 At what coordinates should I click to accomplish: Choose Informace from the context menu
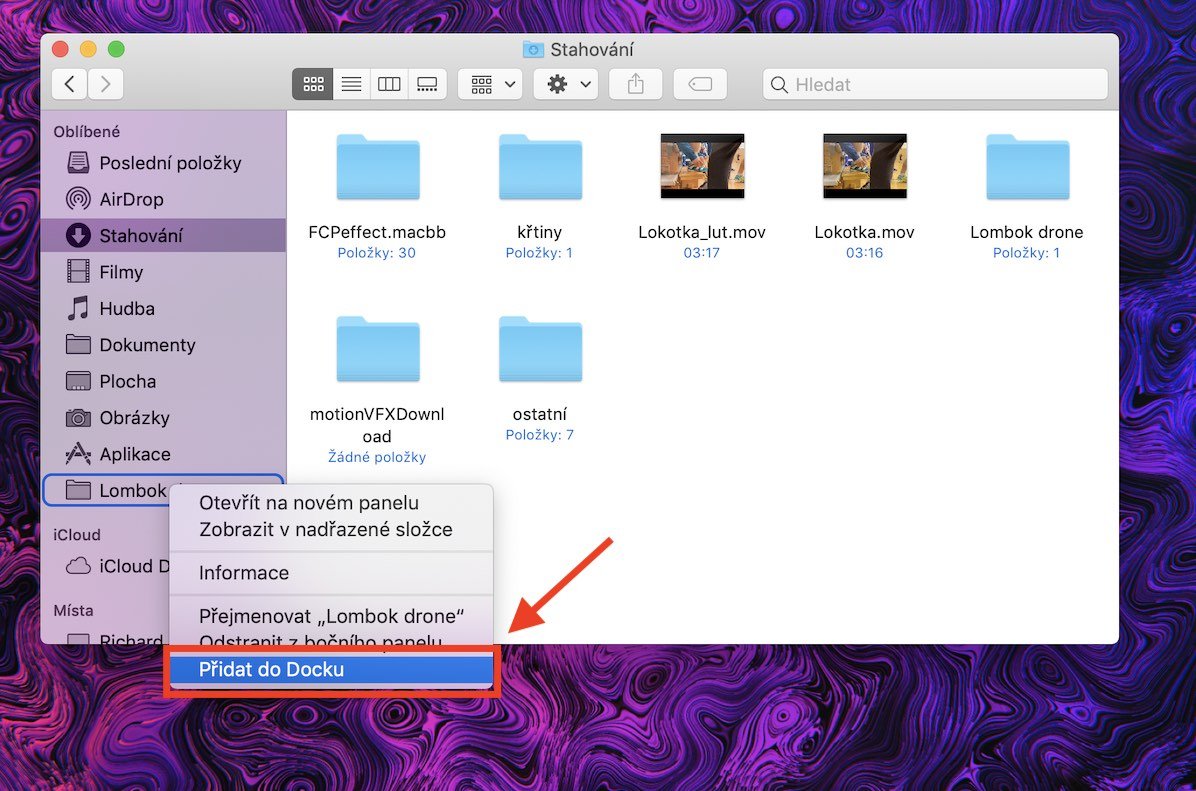click(244, 573)
